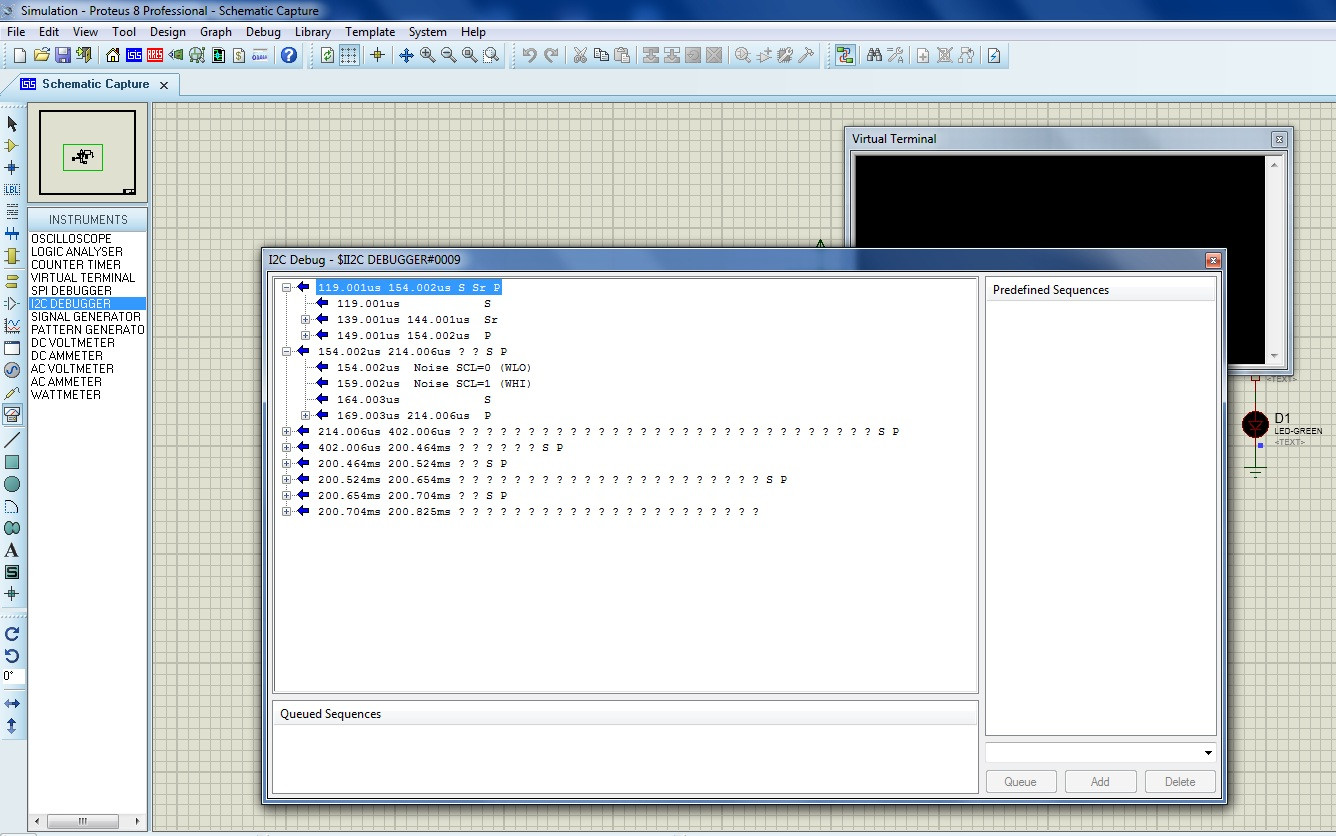The image size is (1336, 836).
Task: Close the Schematic Capture tab
Action: [x=165, y=85]
